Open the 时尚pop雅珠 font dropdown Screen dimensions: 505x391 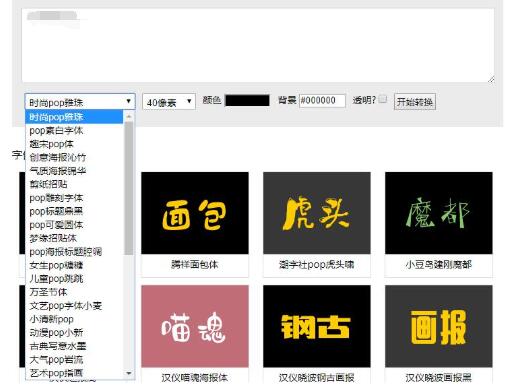pyautogui.click(x=80, y=102)
